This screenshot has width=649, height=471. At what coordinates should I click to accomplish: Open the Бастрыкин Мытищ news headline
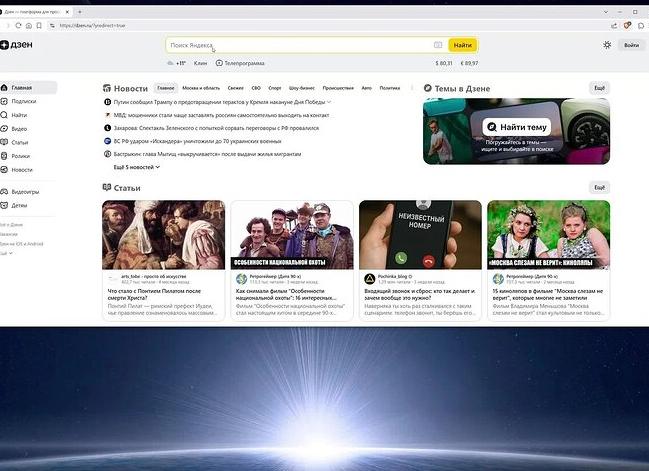207,154
